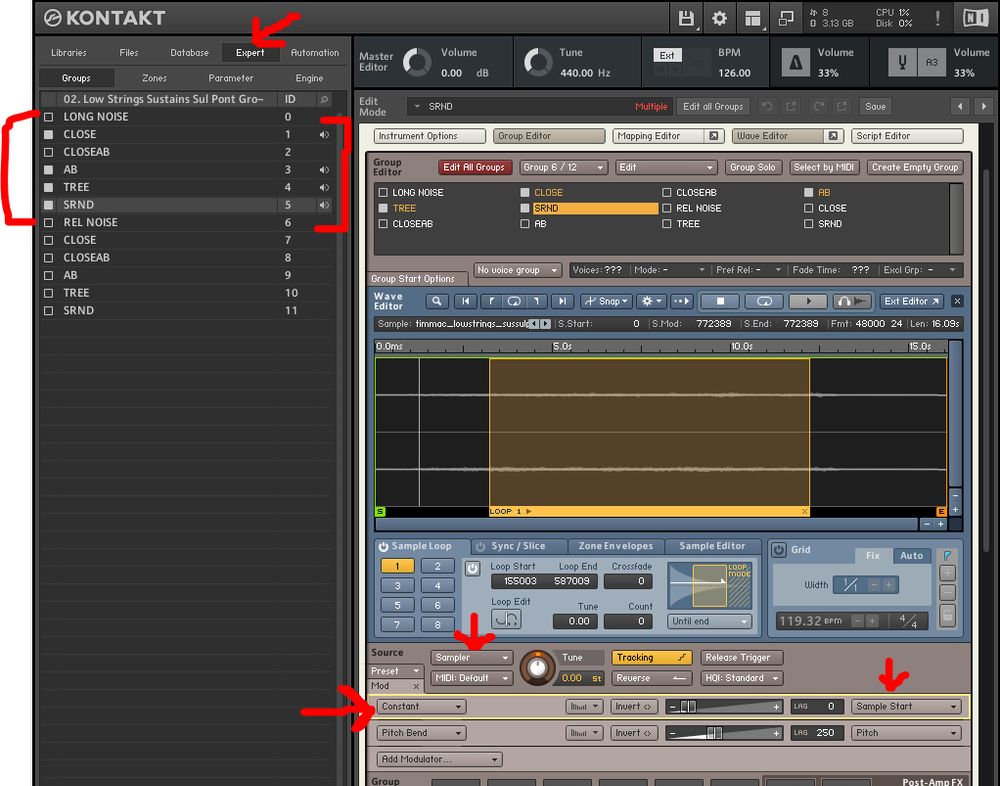Open Kontakt options via gear icon

tap(719, 19)
